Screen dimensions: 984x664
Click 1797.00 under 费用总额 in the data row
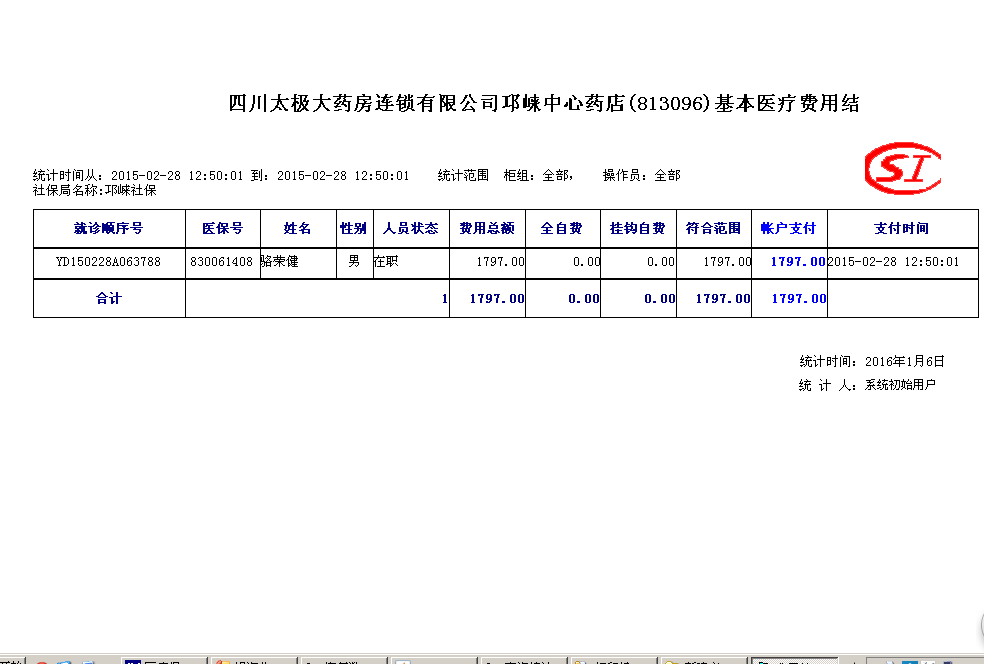click(500, 262)
